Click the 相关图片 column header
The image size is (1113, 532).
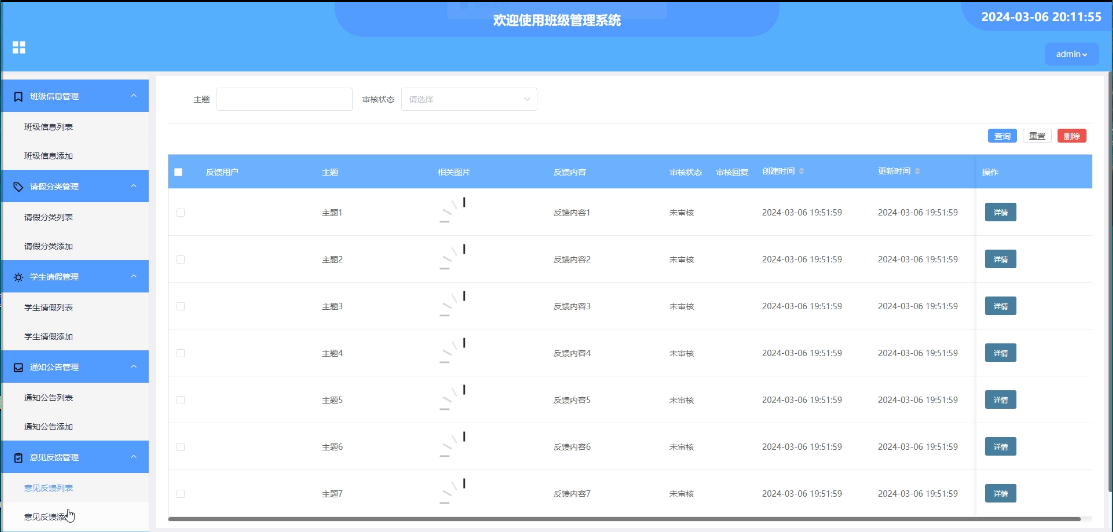point(454,172)
